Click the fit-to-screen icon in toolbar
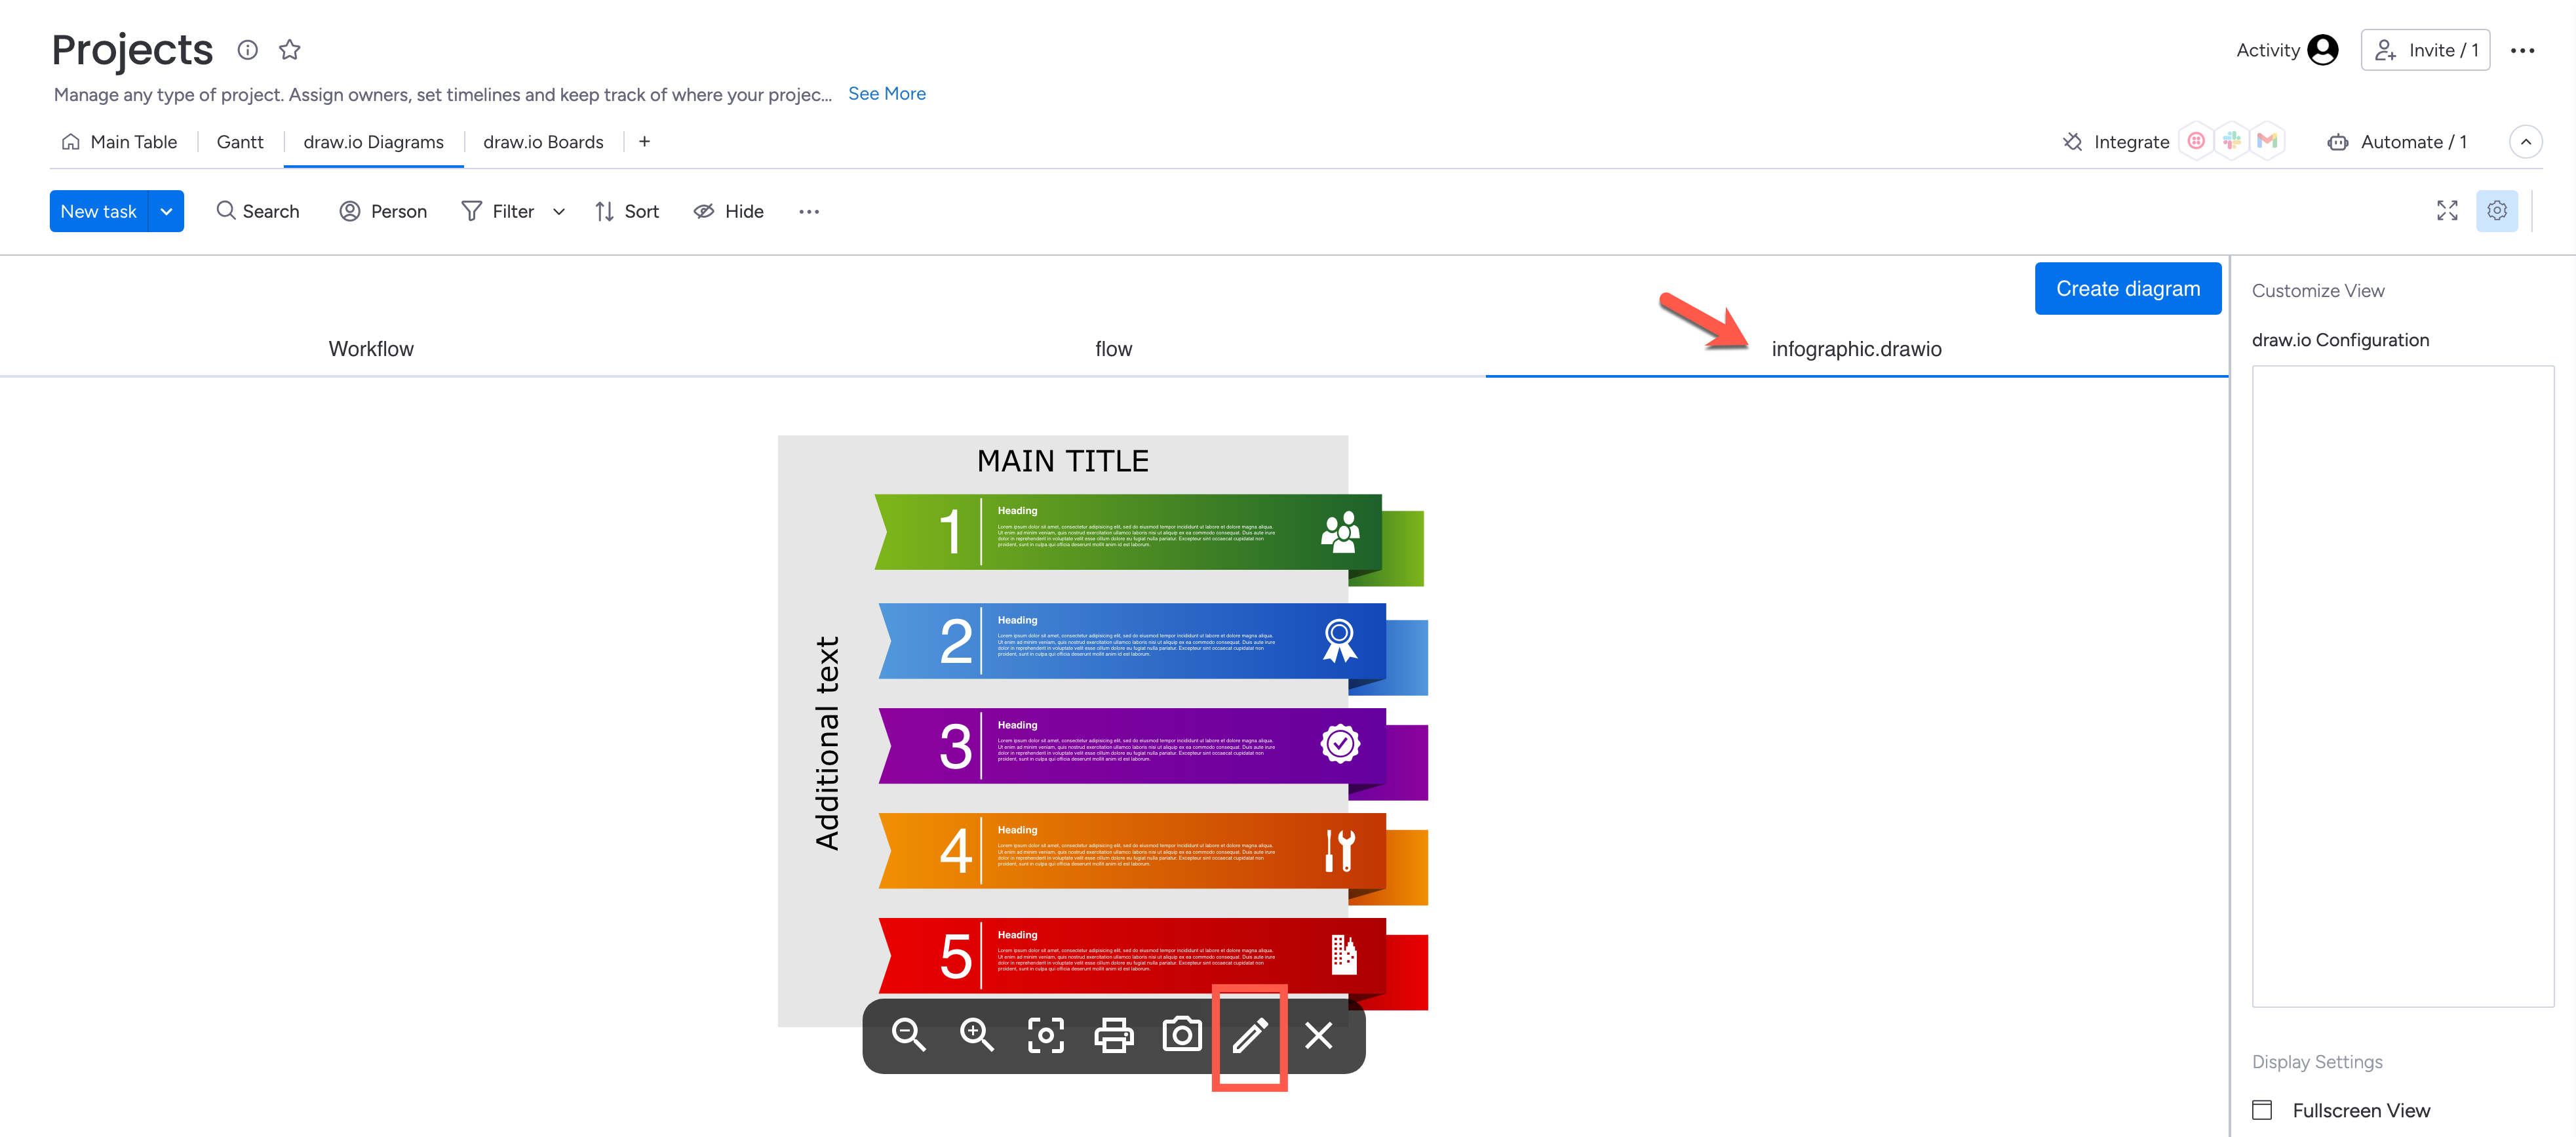Image resolution: width=2576 pixels, height=1137 pixels. pyautogui.click(x=1045, y=1035)
